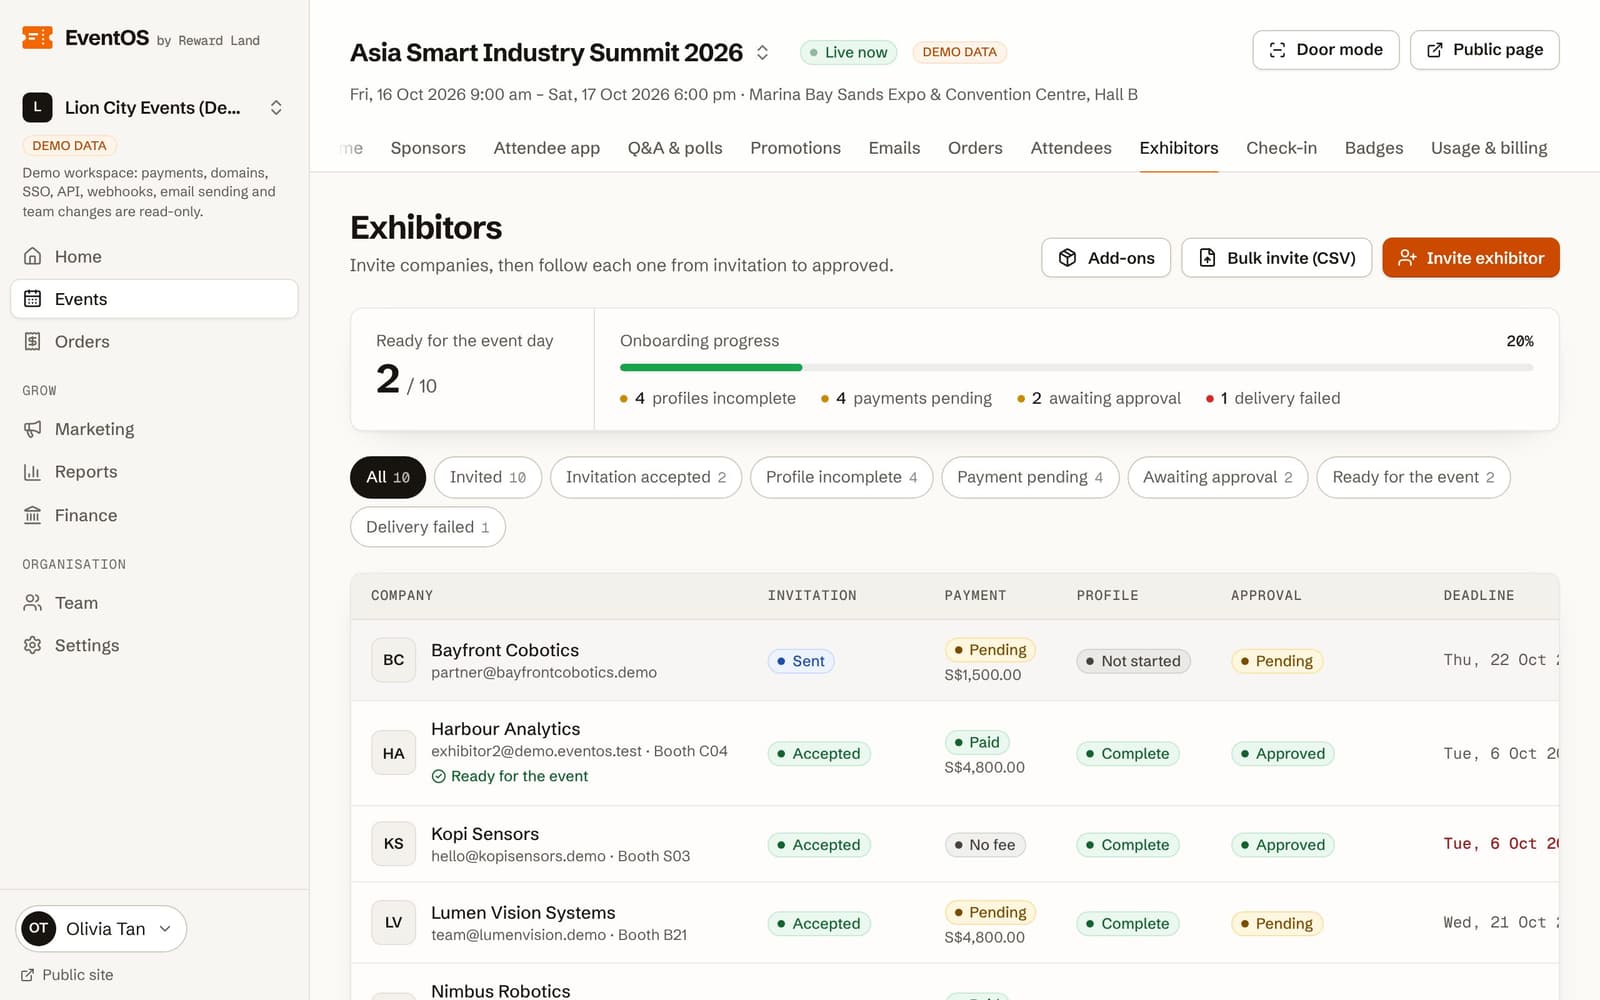The height and width of the screenshot is (1000, 1600).
Task: Click the Door mode scan icon
Action: 1277,50
